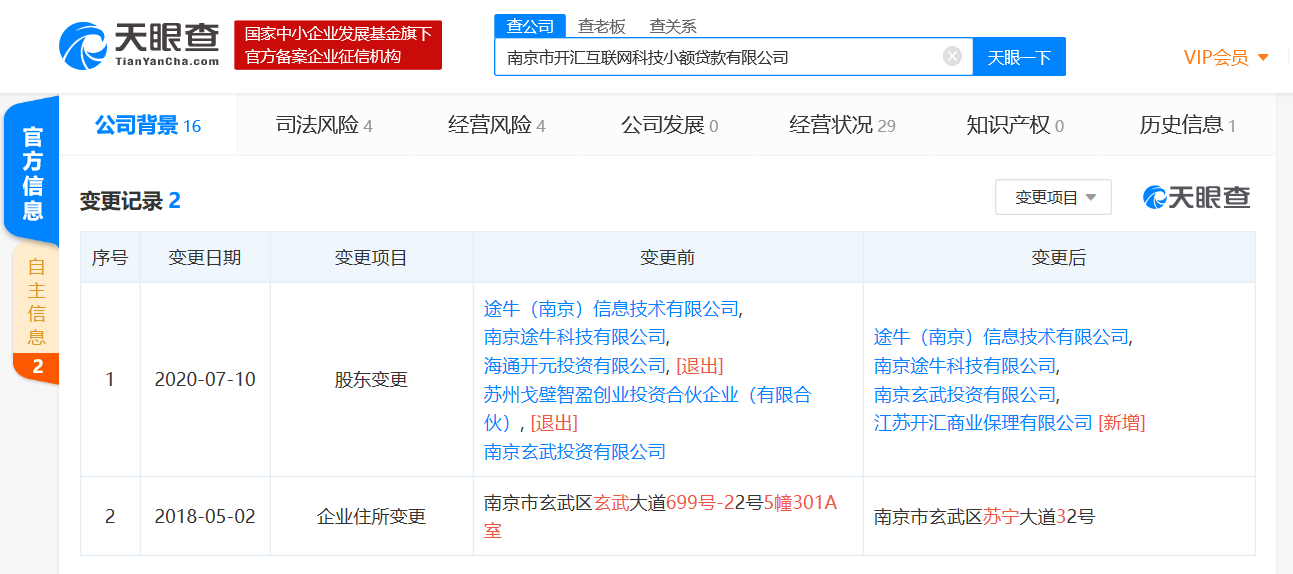Expand the VIP会员 dropdown menu
The width and height of the screenshot is (1293, 574).
[1226, 57]
